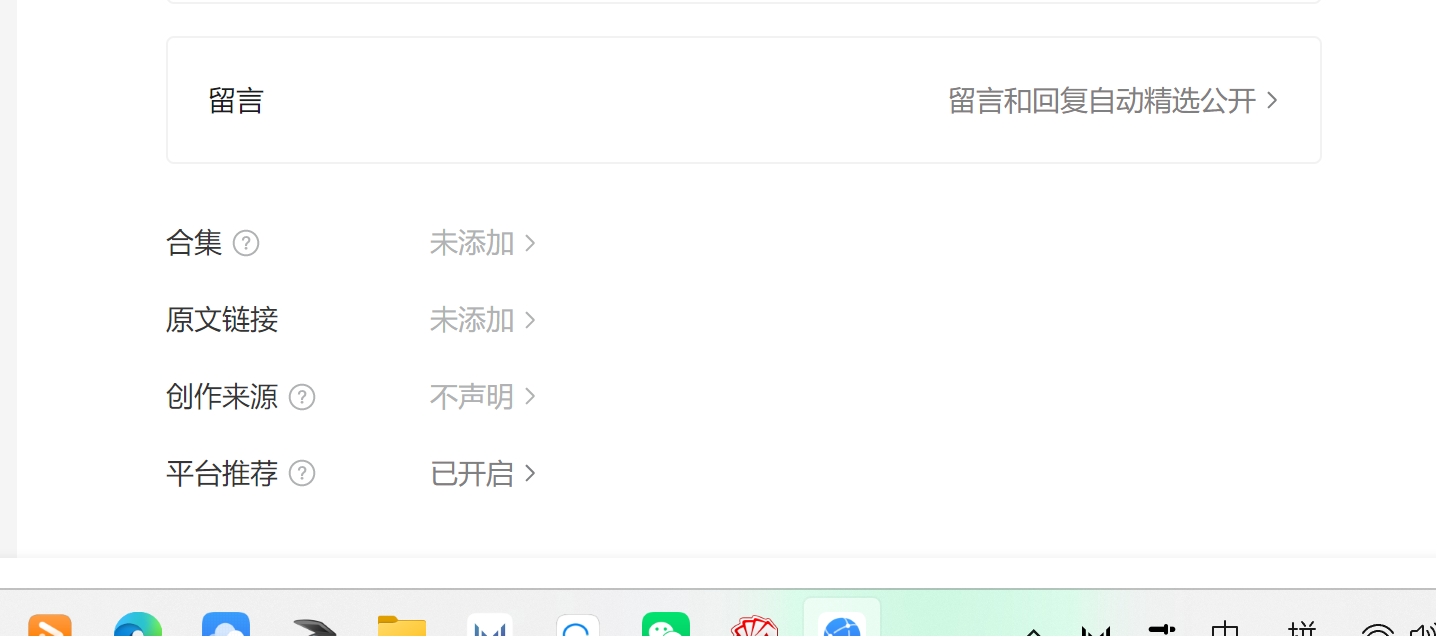Open 创作来源 不声明 selector
Viewport: 1436px width, 636px height.
(483, 397)
